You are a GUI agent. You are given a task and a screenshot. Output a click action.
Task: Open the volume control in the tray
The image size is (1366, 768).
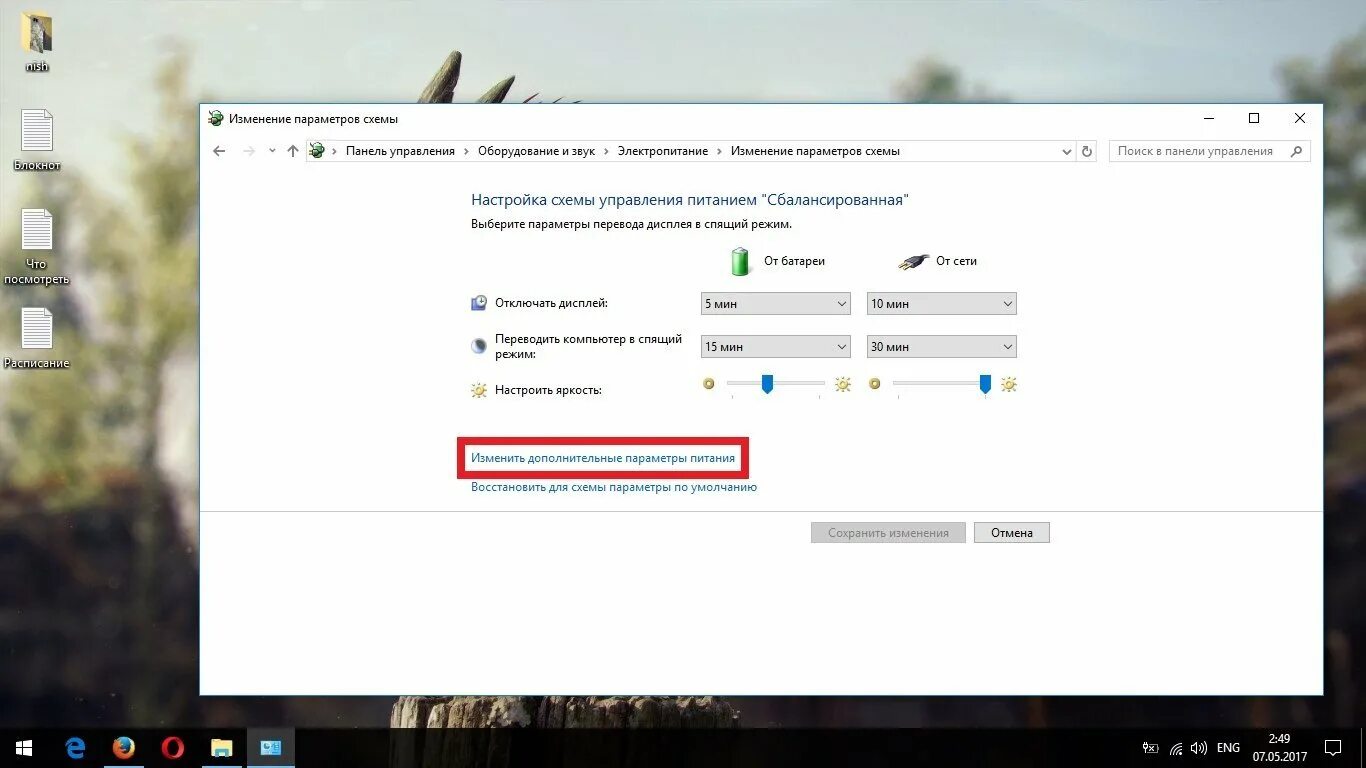coord(1199,748)
